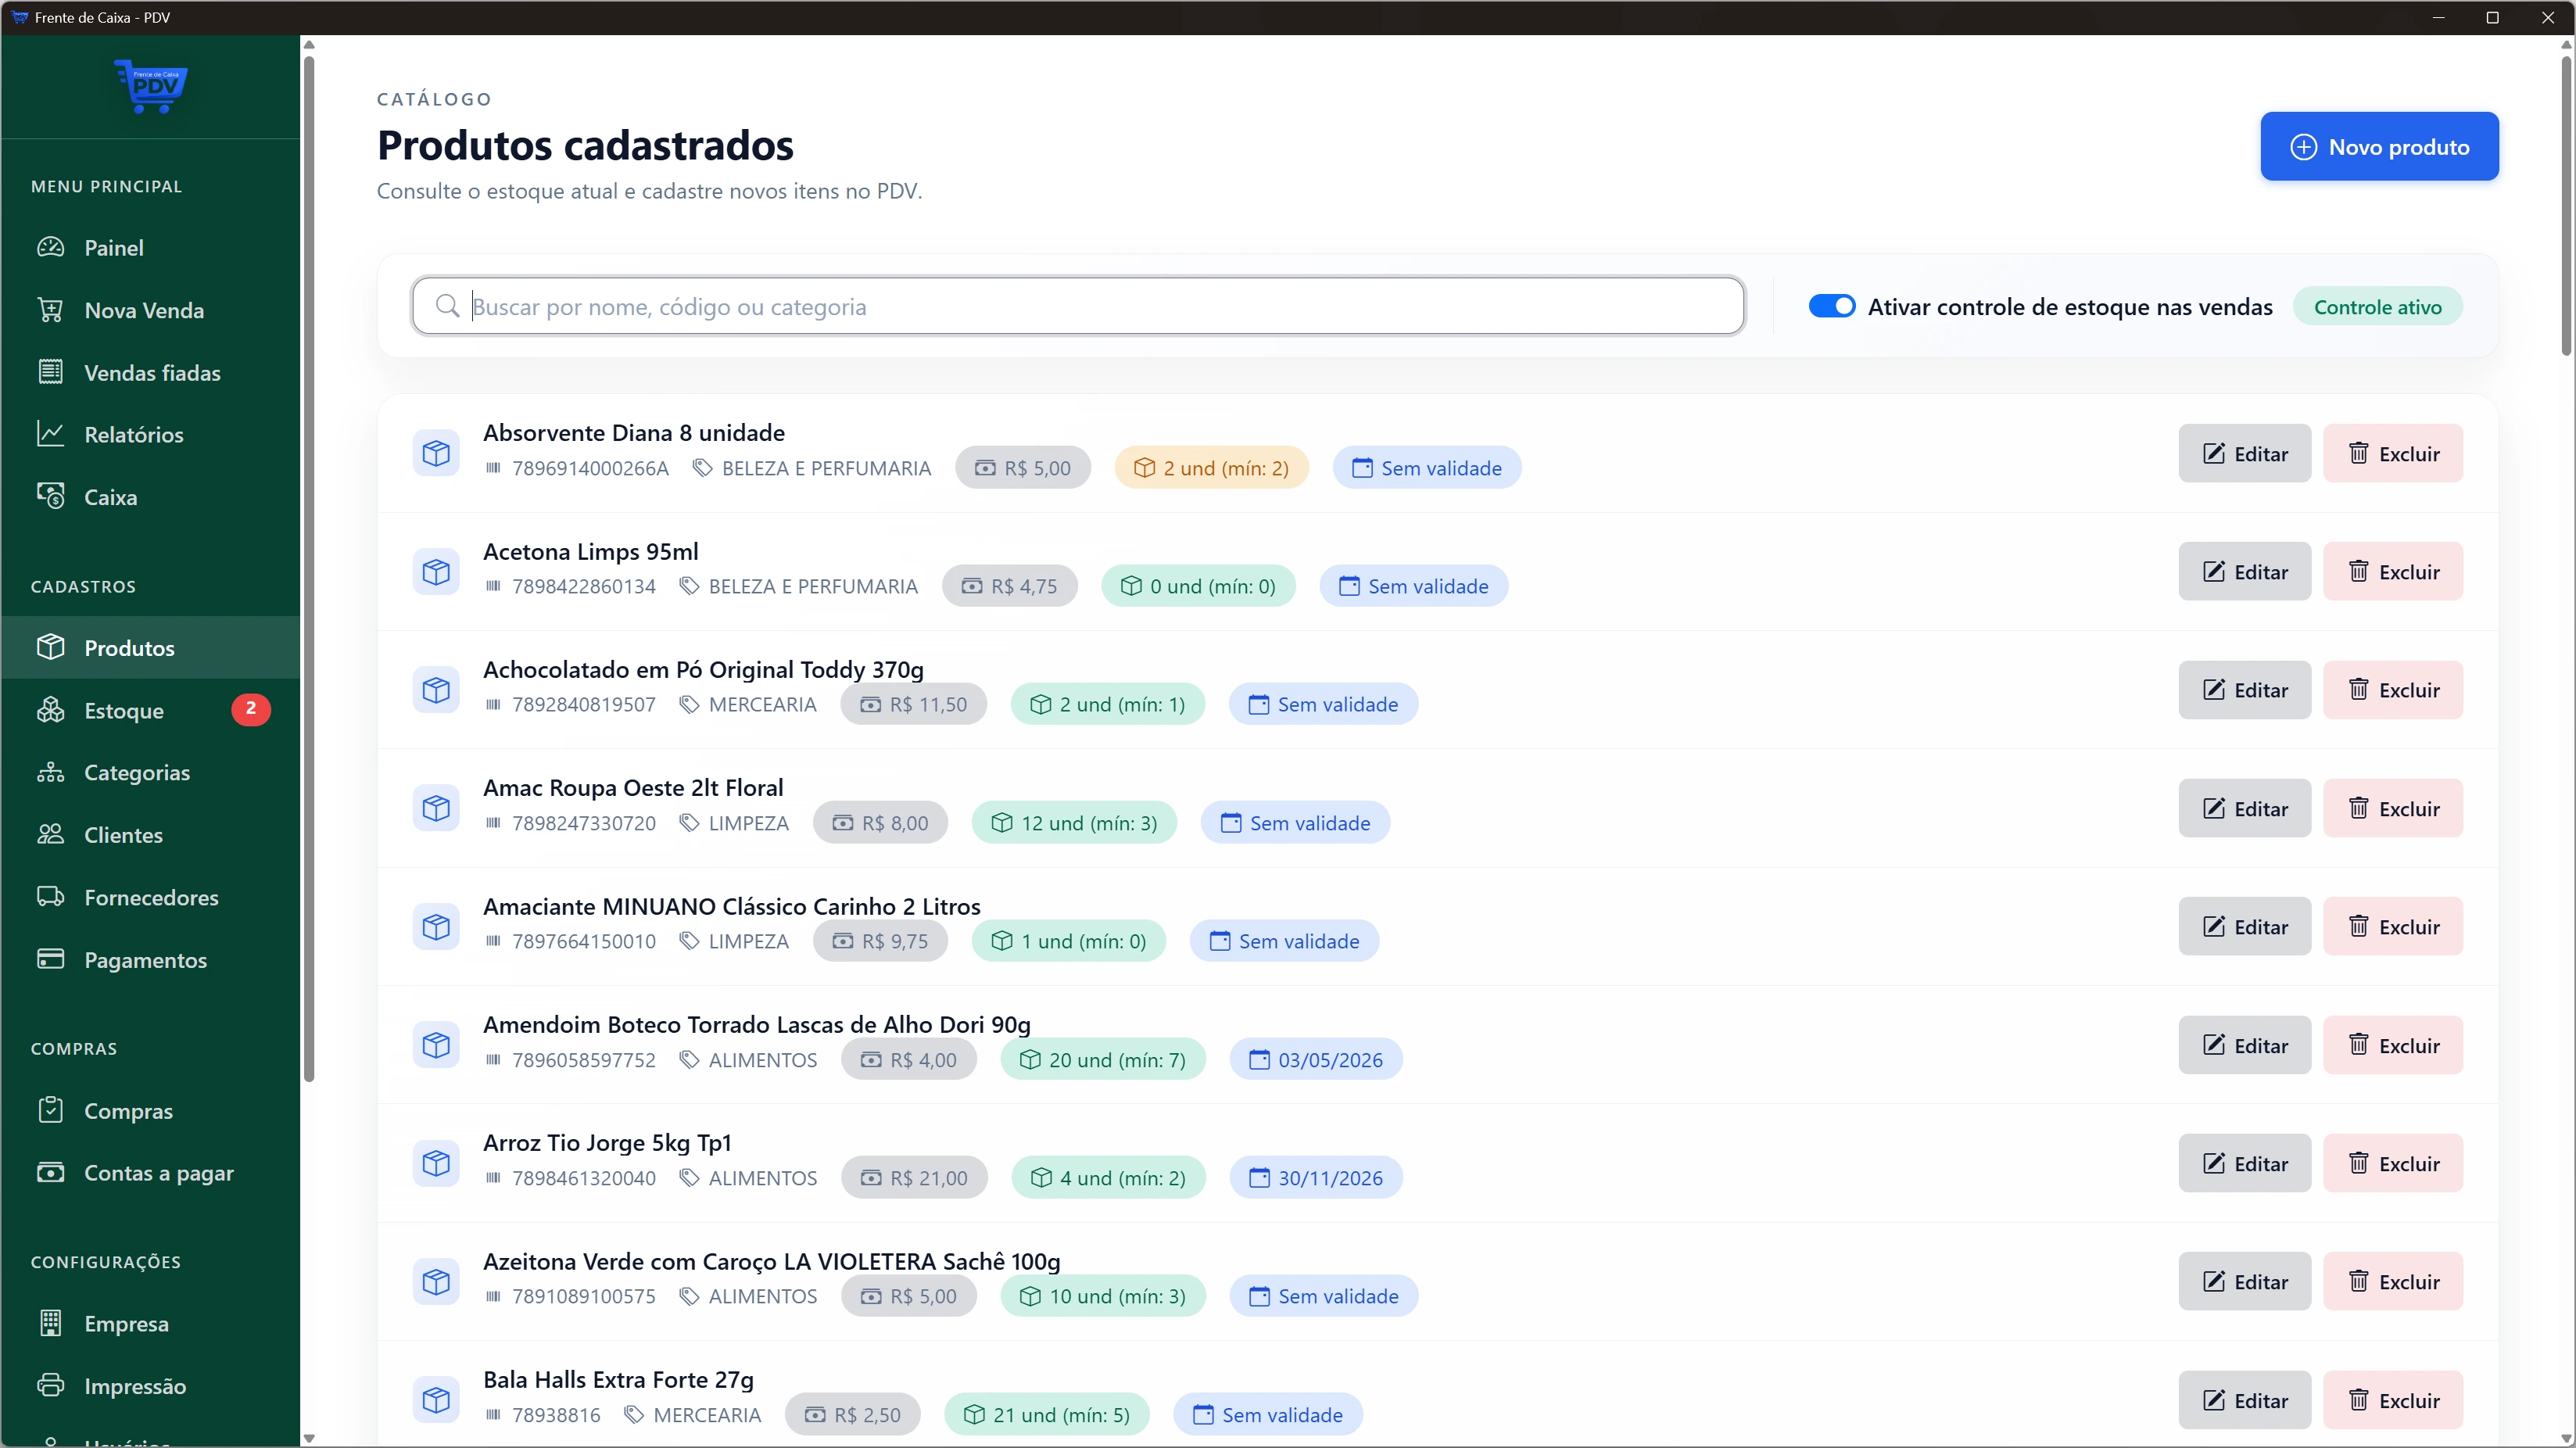Click the Impressão printer icon
2576x1448 pixels.
click(50, 1385)
